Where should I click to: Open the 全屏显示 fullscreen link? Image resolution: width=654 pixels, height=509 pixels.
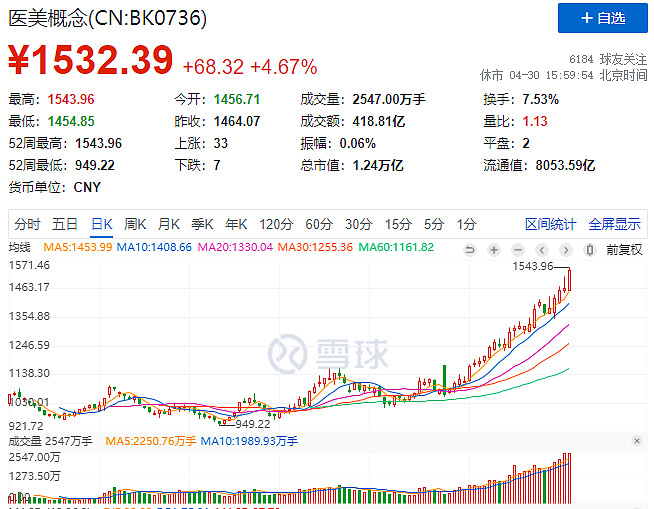(x=614, y=224)
